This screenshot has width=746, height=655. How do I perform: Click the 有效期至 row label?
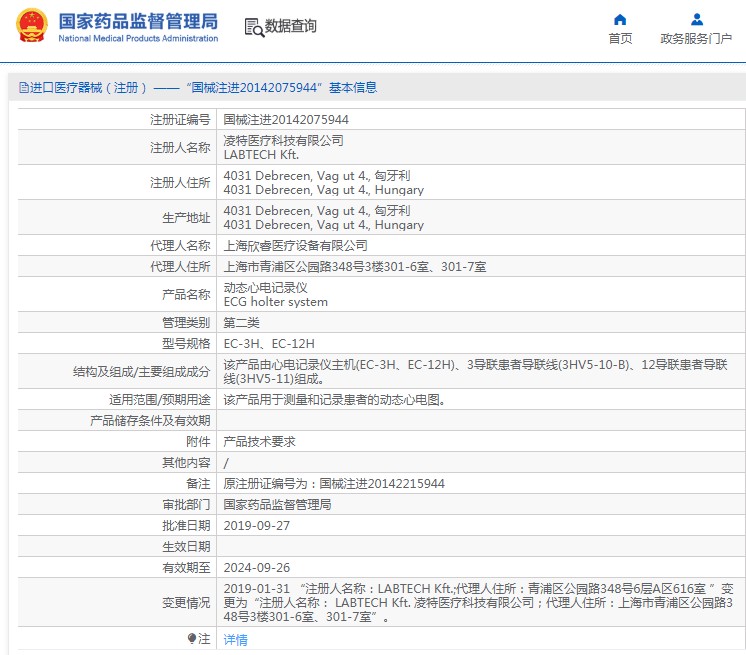[186, 567]
